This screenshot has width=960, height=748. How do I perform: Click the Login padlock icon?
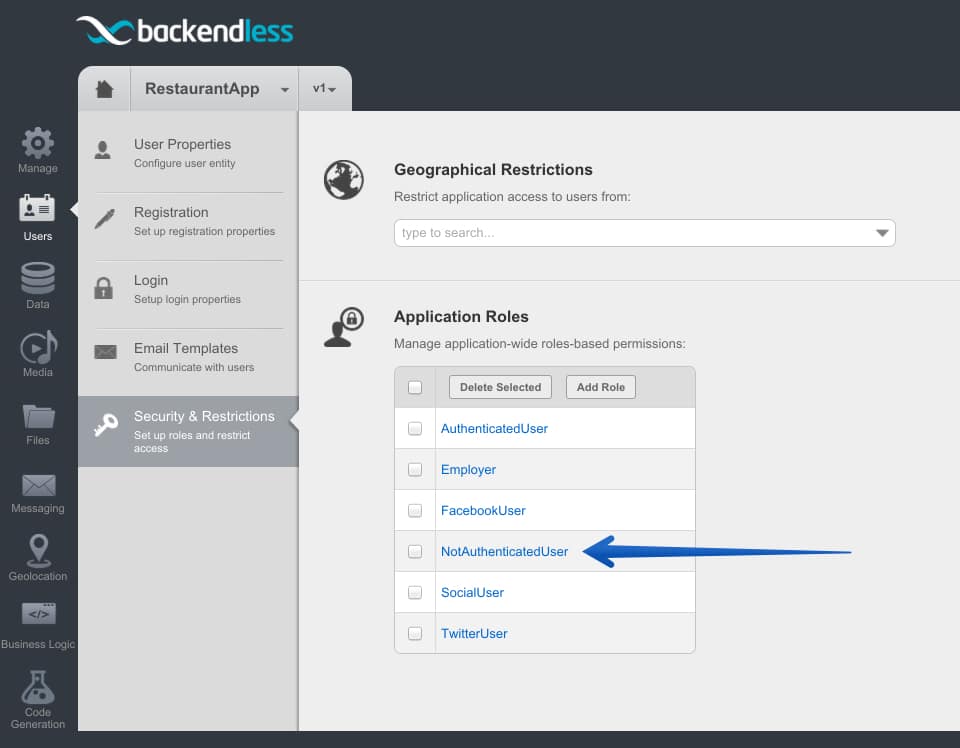[103, 288]
